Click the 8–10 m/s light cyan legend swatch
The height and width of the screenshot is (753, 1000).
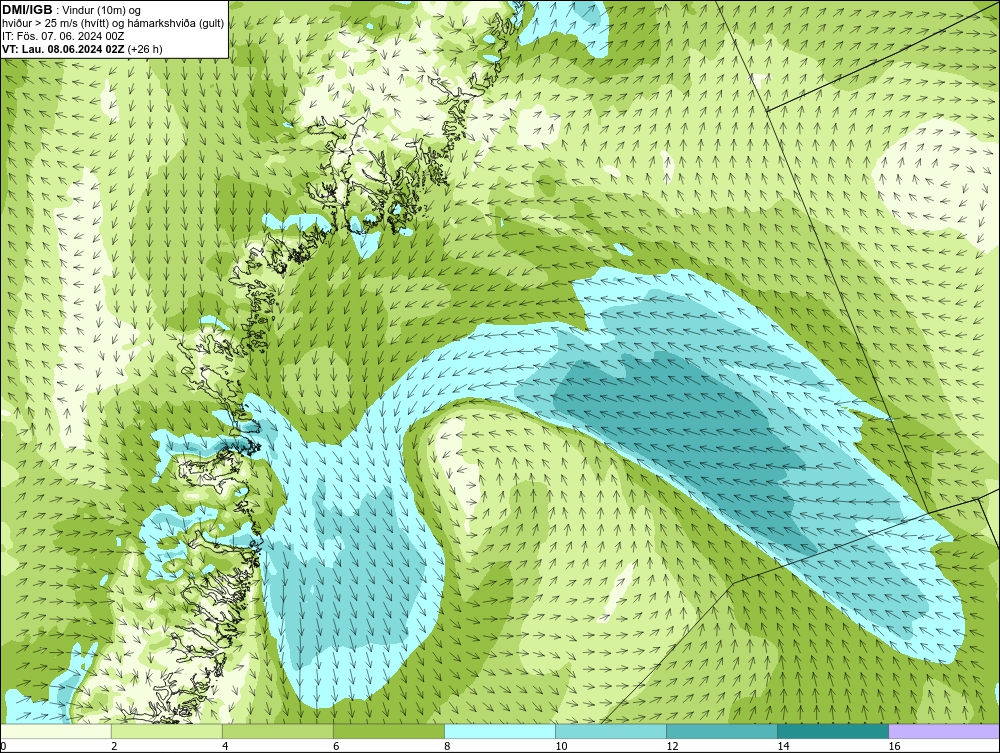point(500,731)
